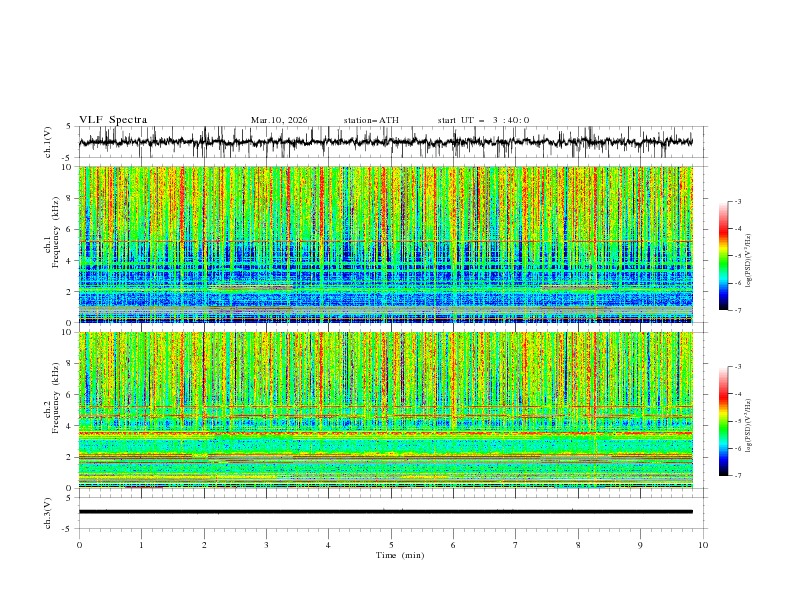Click time axis tick label '1'
Viewport: 792px width, 612px height.
click(x=141, y=545)
